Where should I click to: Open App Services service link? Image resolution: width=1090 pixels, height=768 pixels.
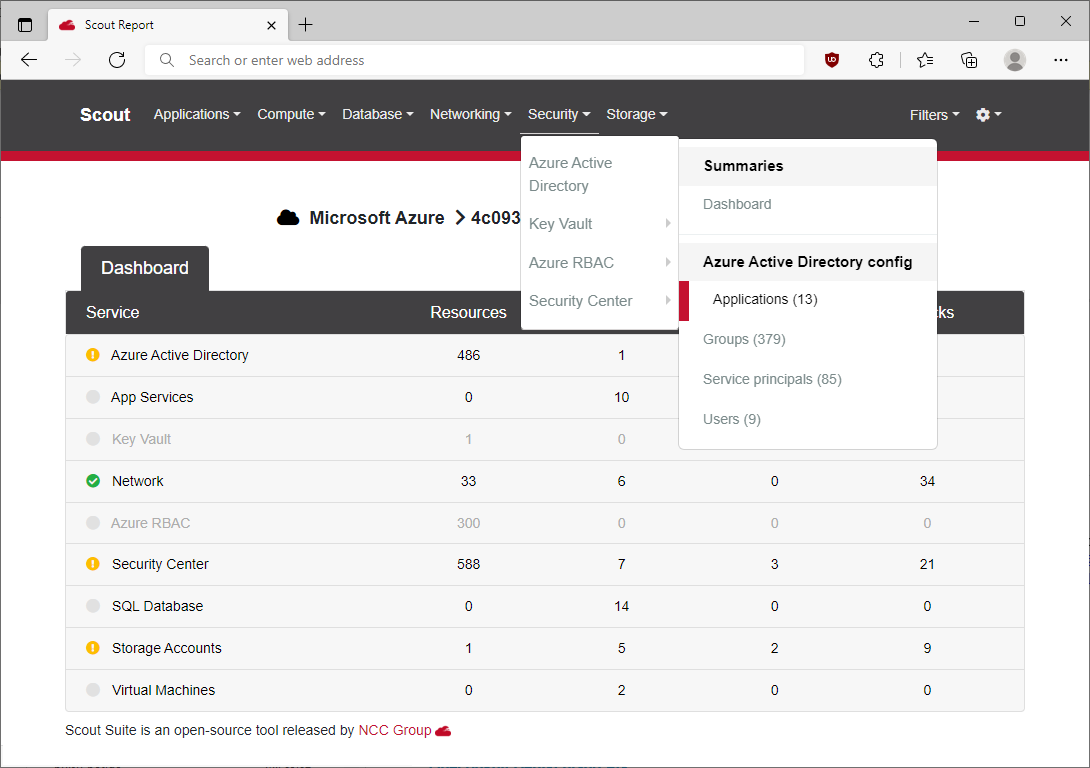point(152,397)
